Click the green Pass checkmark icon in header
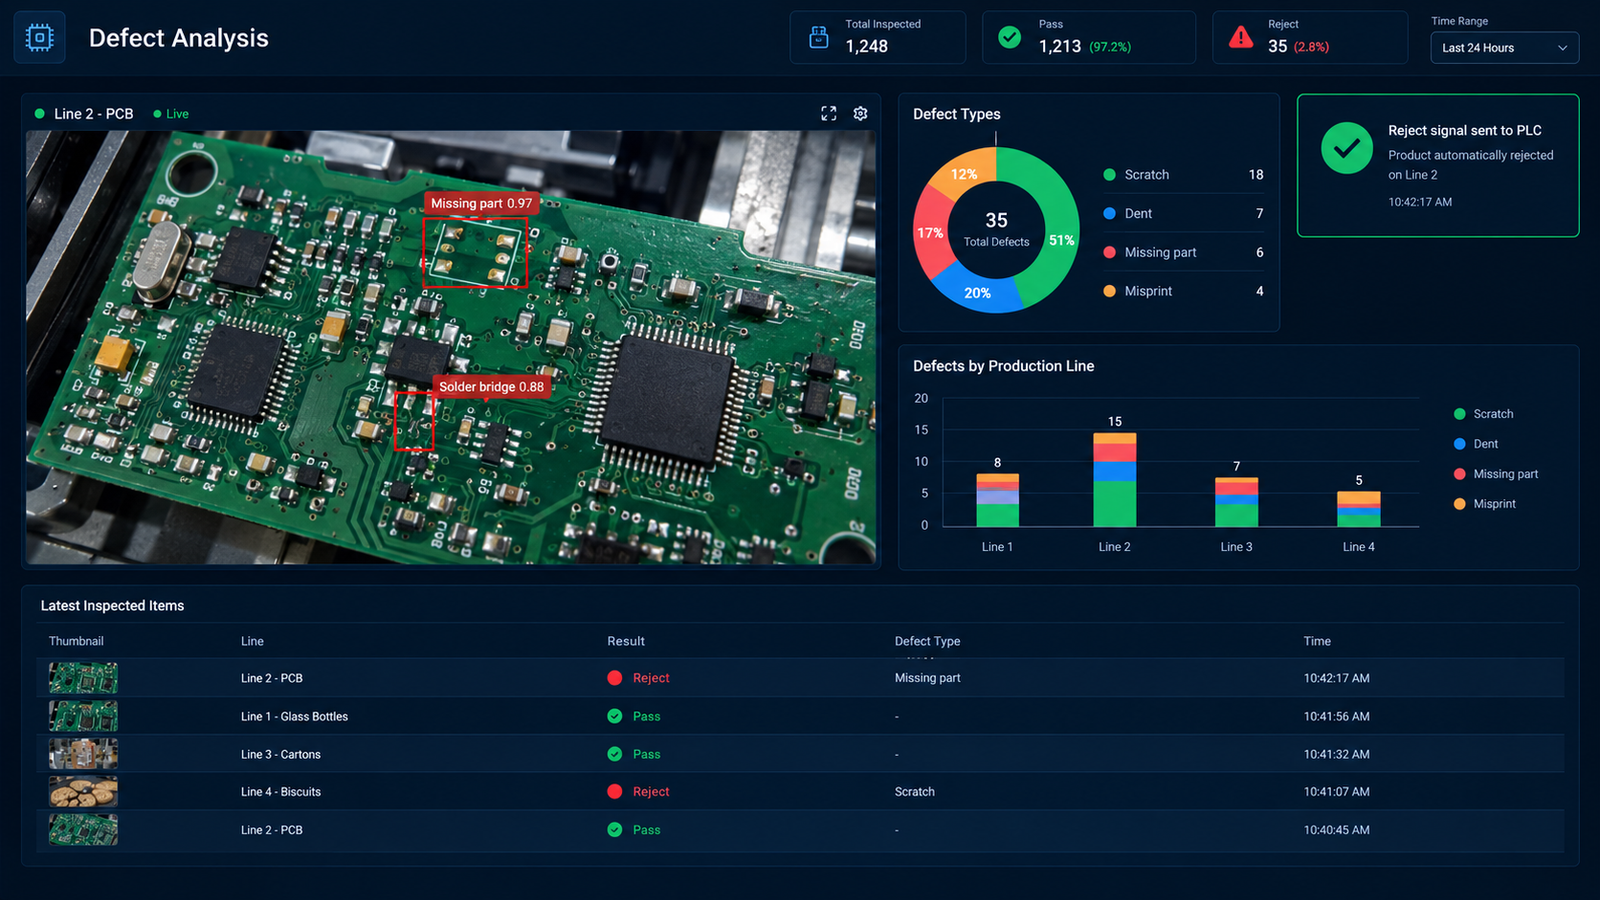 tap(1010, 37)
